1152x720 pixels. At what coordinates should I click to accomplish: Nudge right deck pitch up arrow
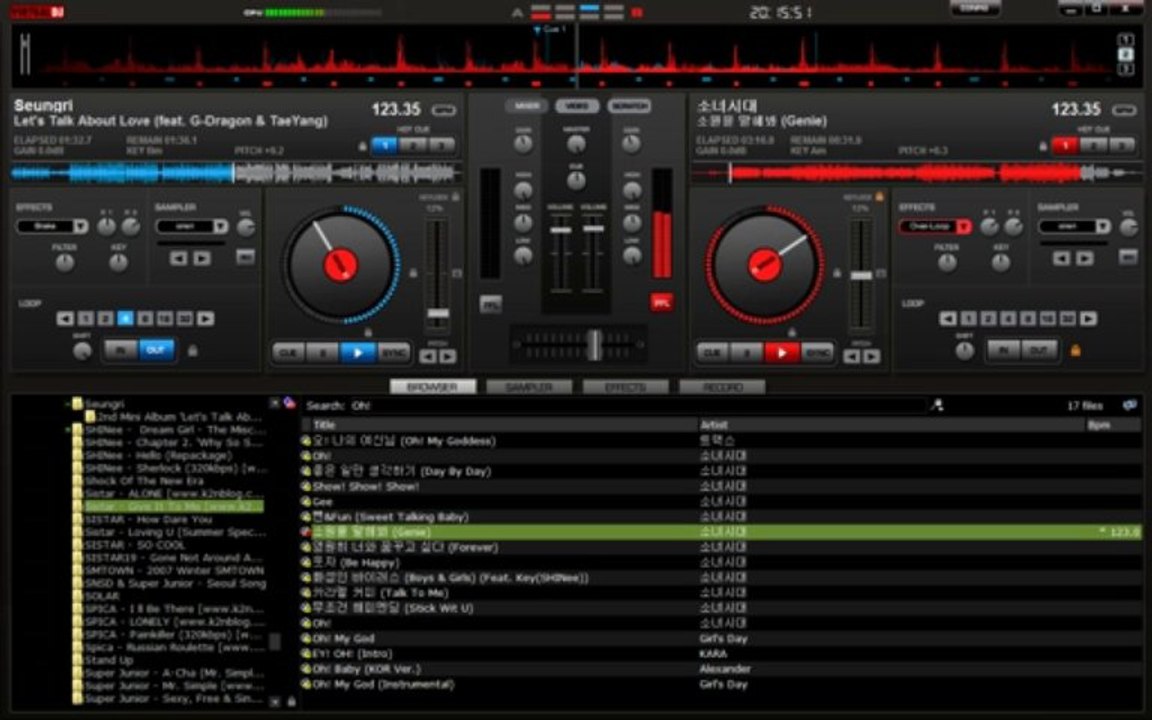[871, 356]
